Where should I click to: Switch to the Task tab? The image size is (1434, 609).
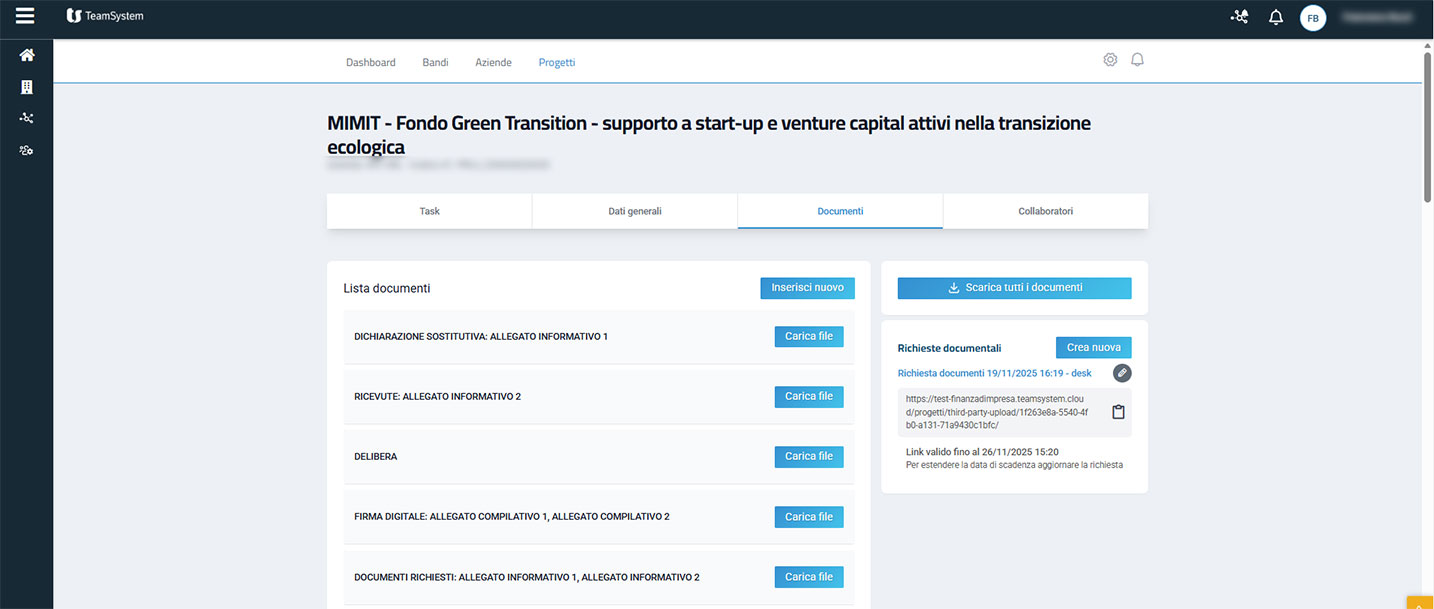coord(429,211)
